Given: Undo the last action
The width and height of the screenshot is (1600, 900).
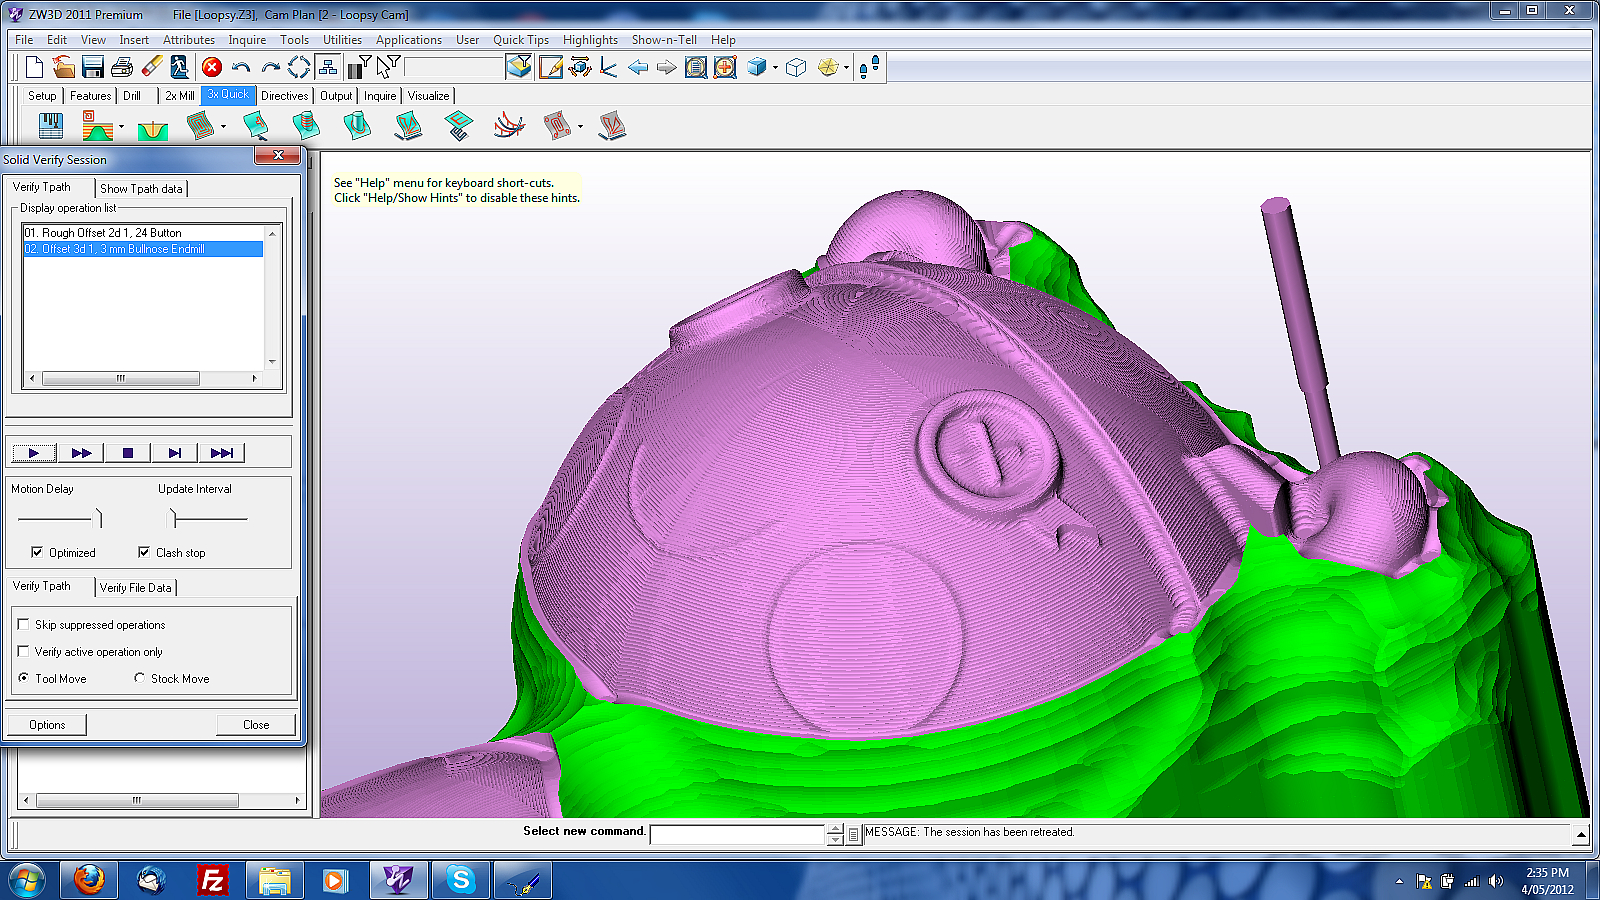Looking at the screenshot, I should pyautogui.click(x=241, y=67).
